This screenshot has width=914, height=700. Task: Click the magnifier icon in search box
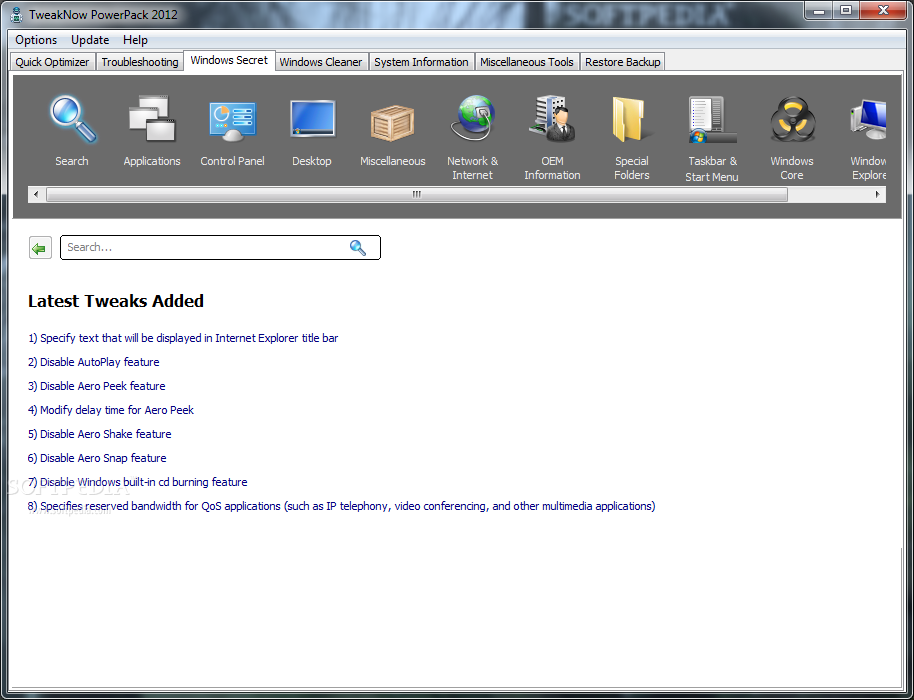coord(357,248)
